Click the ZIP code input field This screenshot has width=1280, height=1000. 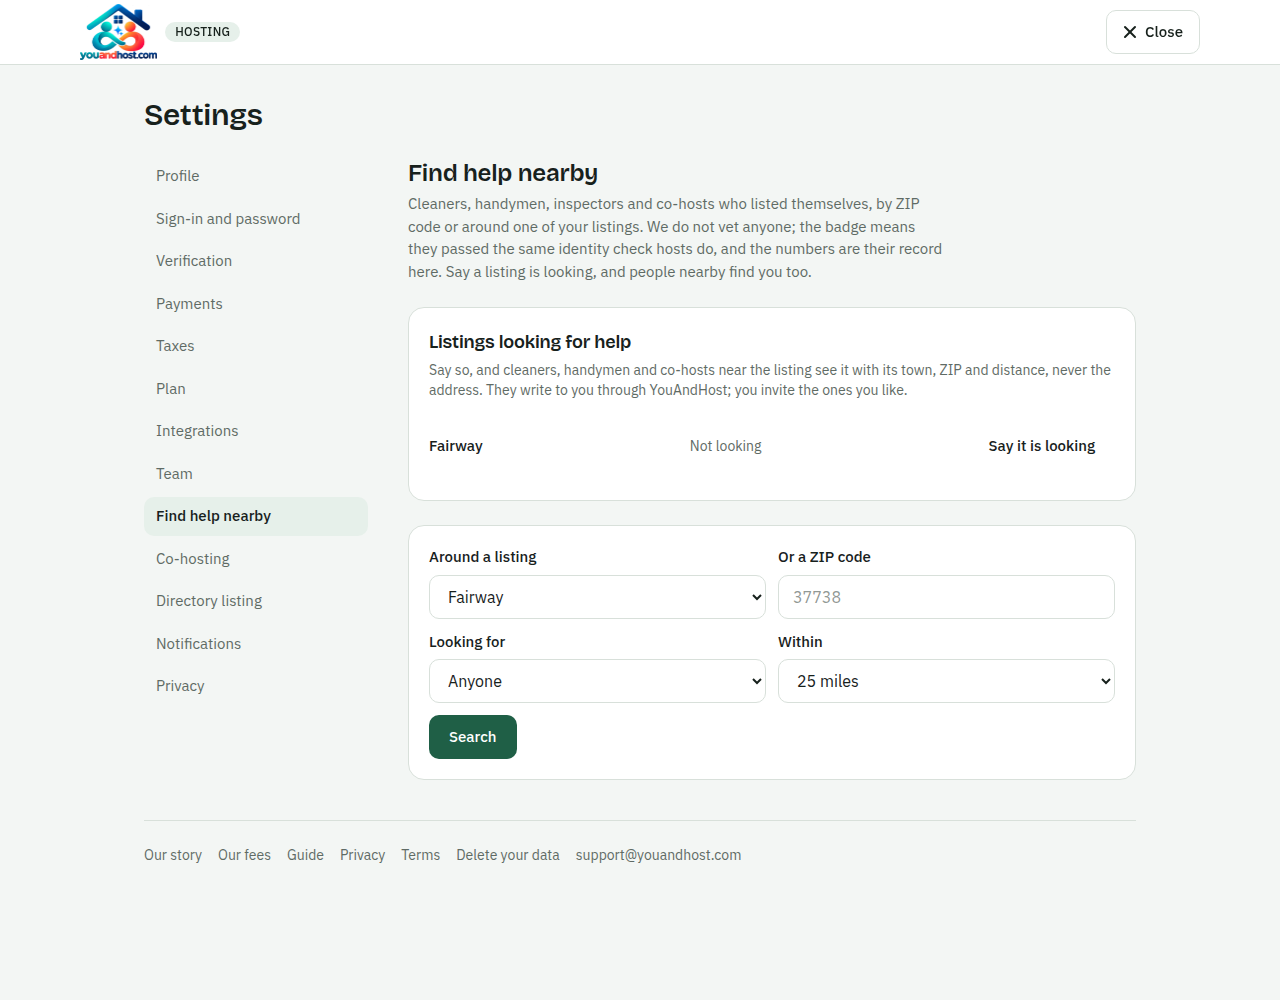point(946,597)
